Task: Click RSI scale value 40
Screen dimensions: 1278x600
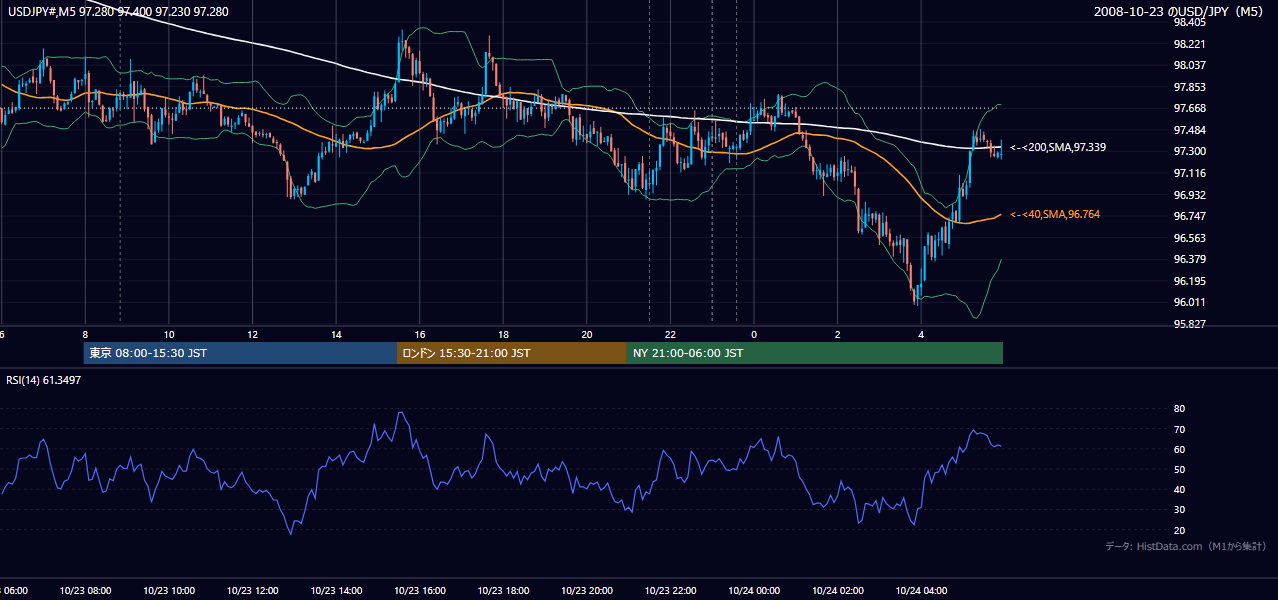Action: (1179, 489)
